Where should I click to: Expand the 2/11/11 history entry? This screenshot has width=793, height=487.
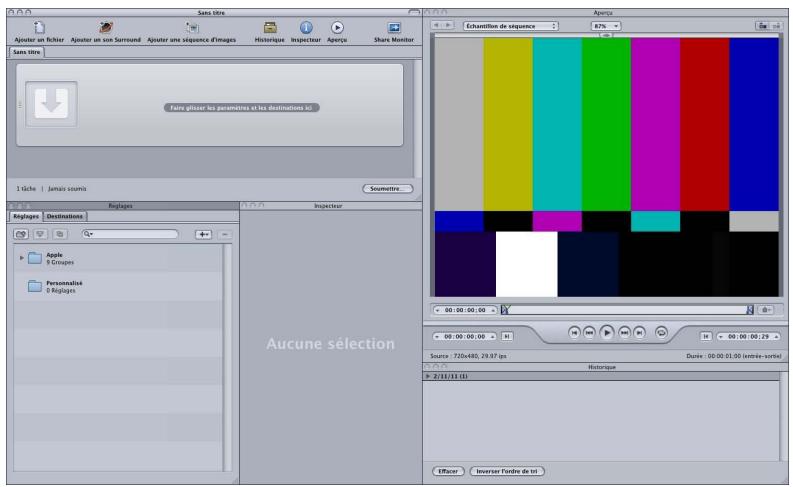click(x=429, y=376)
